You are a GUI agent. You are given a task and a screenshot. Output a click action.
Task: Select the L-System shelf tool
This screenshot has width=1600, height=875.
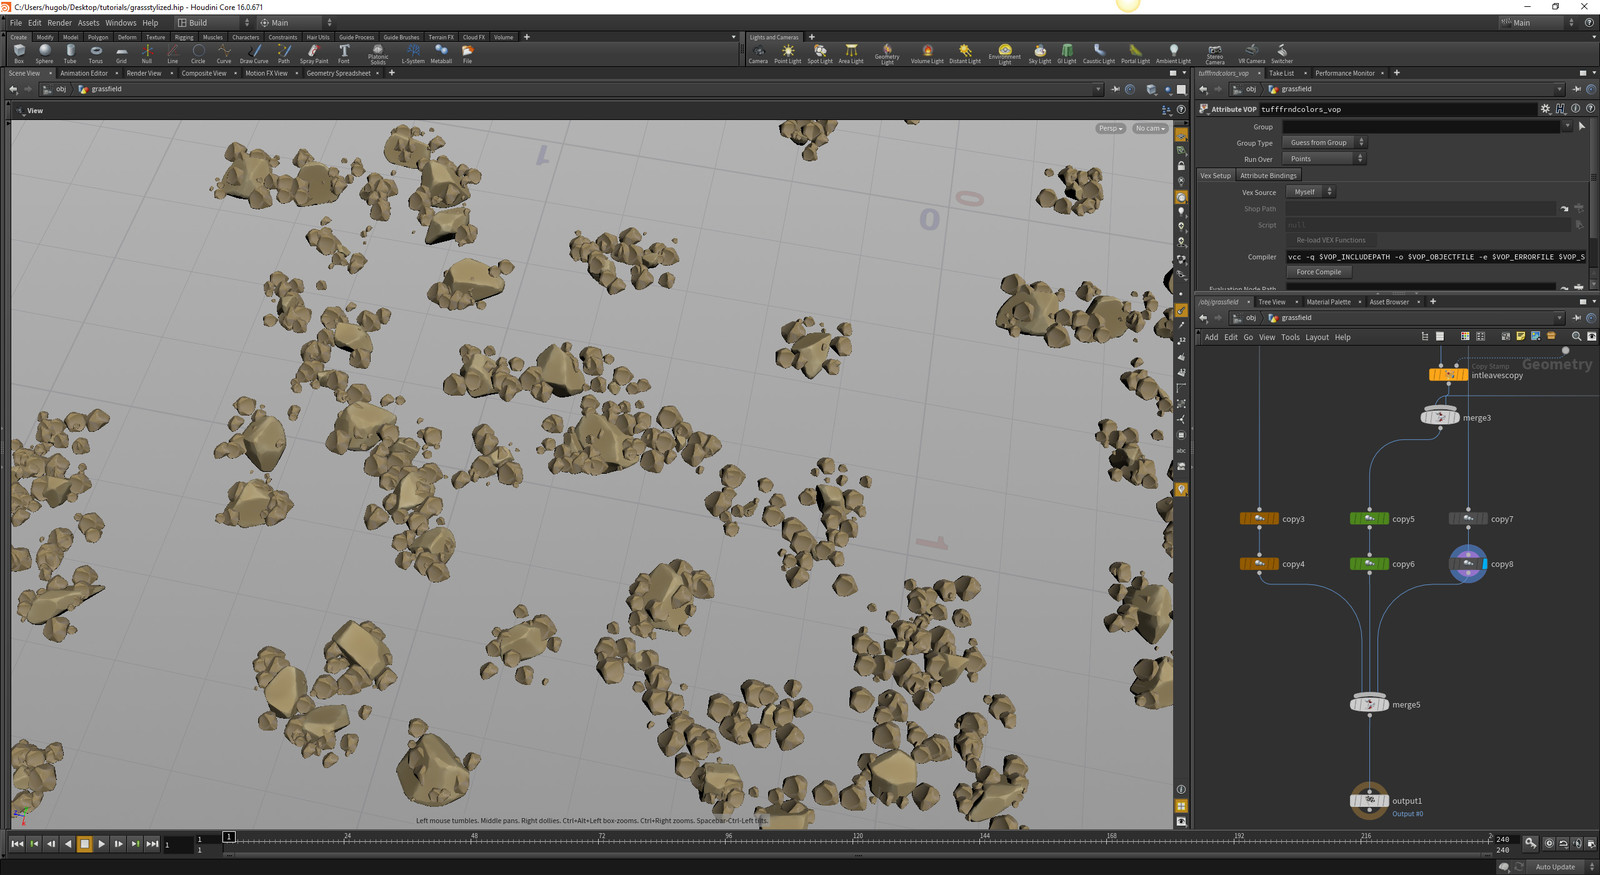413,53
